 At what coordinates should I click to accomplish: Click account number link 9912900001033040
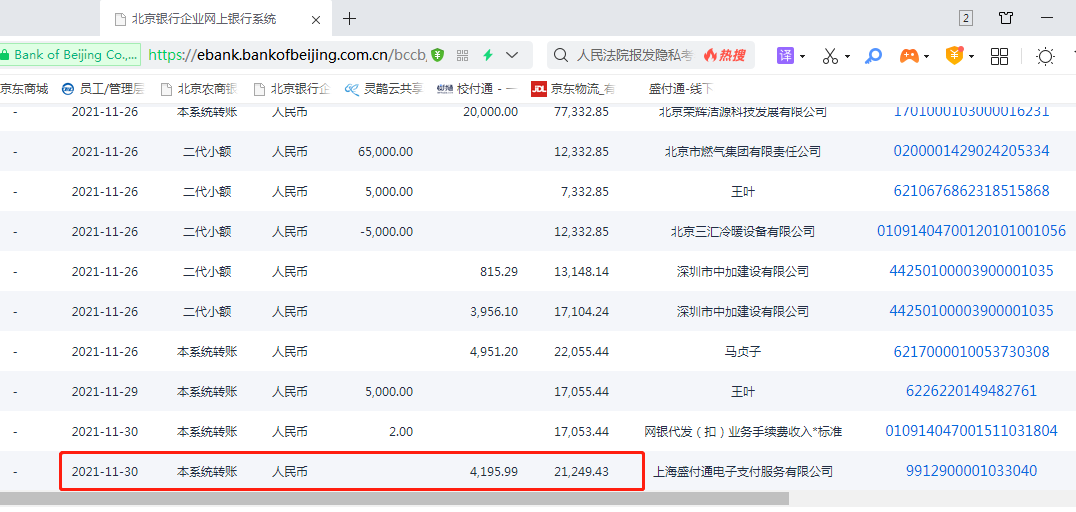(971, 471)
